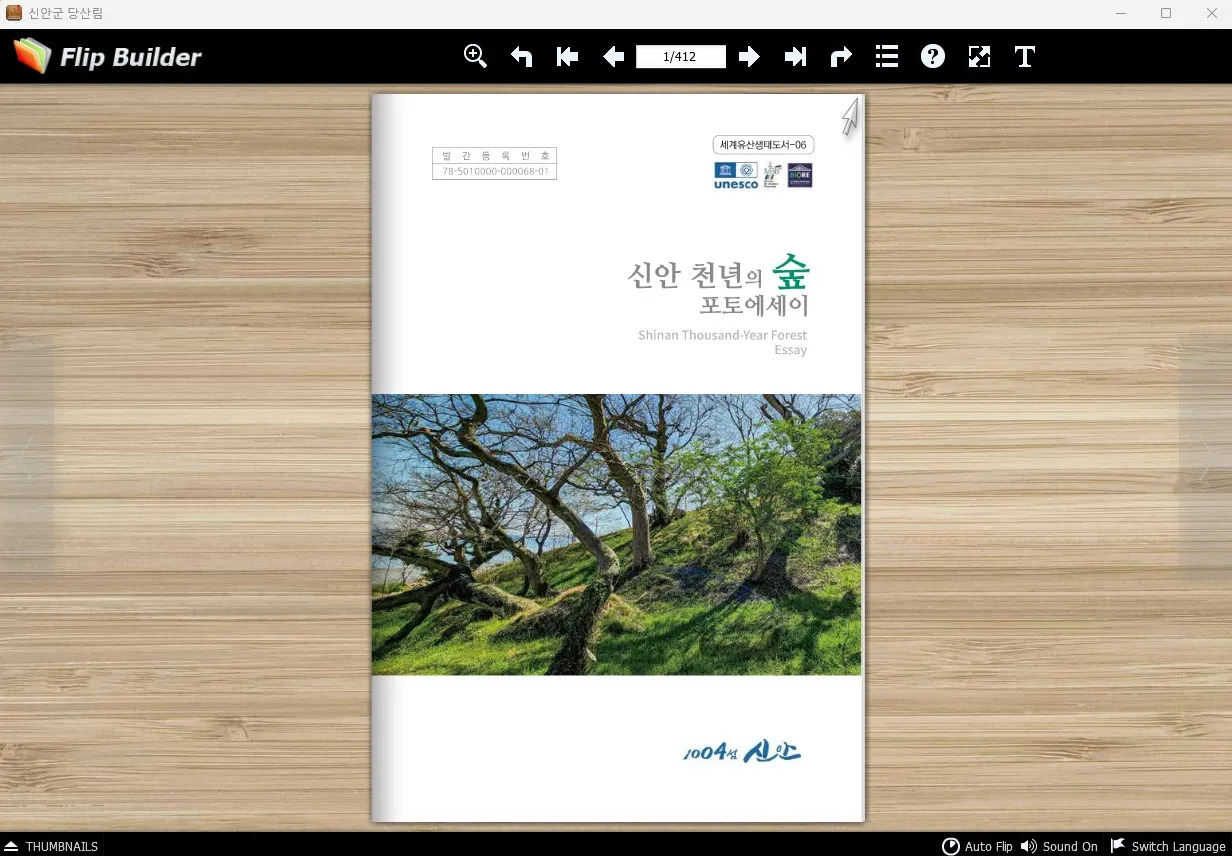The height and width of the screenshot is (856, 1232).
Task: Enable fullscreen mode
Action: 979,57
